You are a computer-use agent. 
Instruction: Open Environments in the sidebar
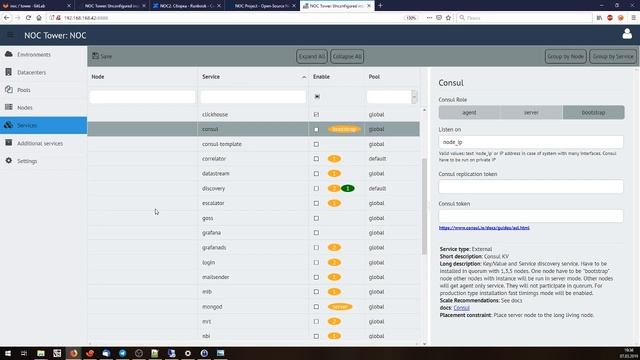coord(43,54)
